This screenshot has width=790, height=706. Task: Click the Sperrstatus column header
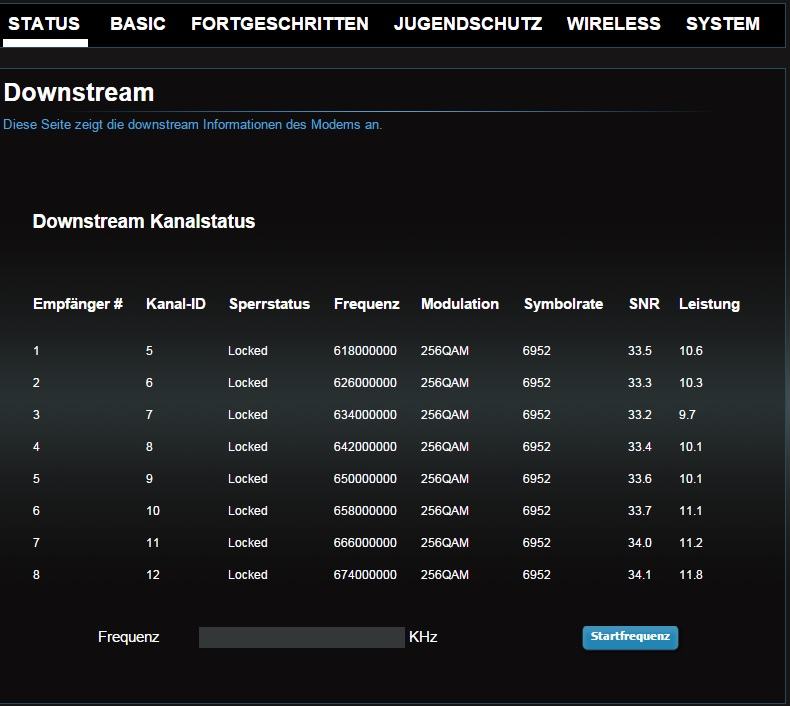pyautogui.click(x=269, y=304)
